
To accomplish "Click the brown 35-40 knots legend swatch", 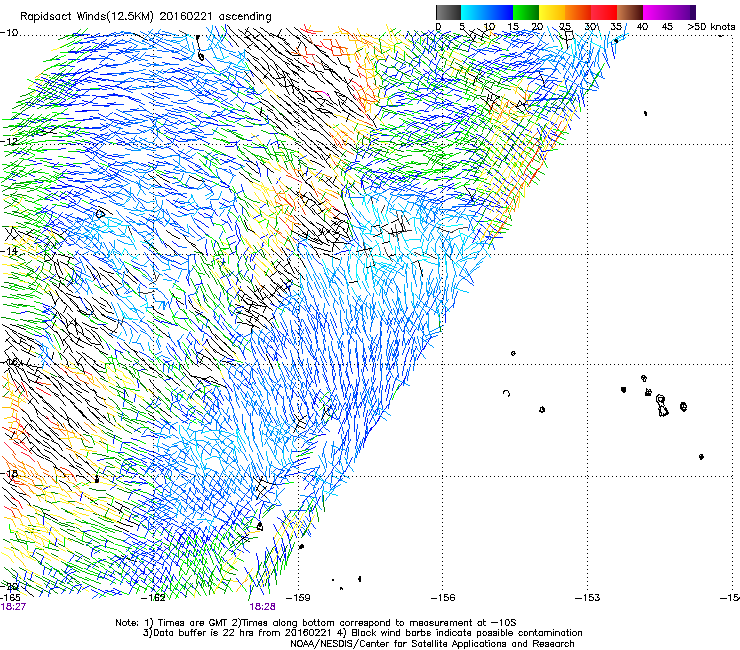I will pos(630,12).
